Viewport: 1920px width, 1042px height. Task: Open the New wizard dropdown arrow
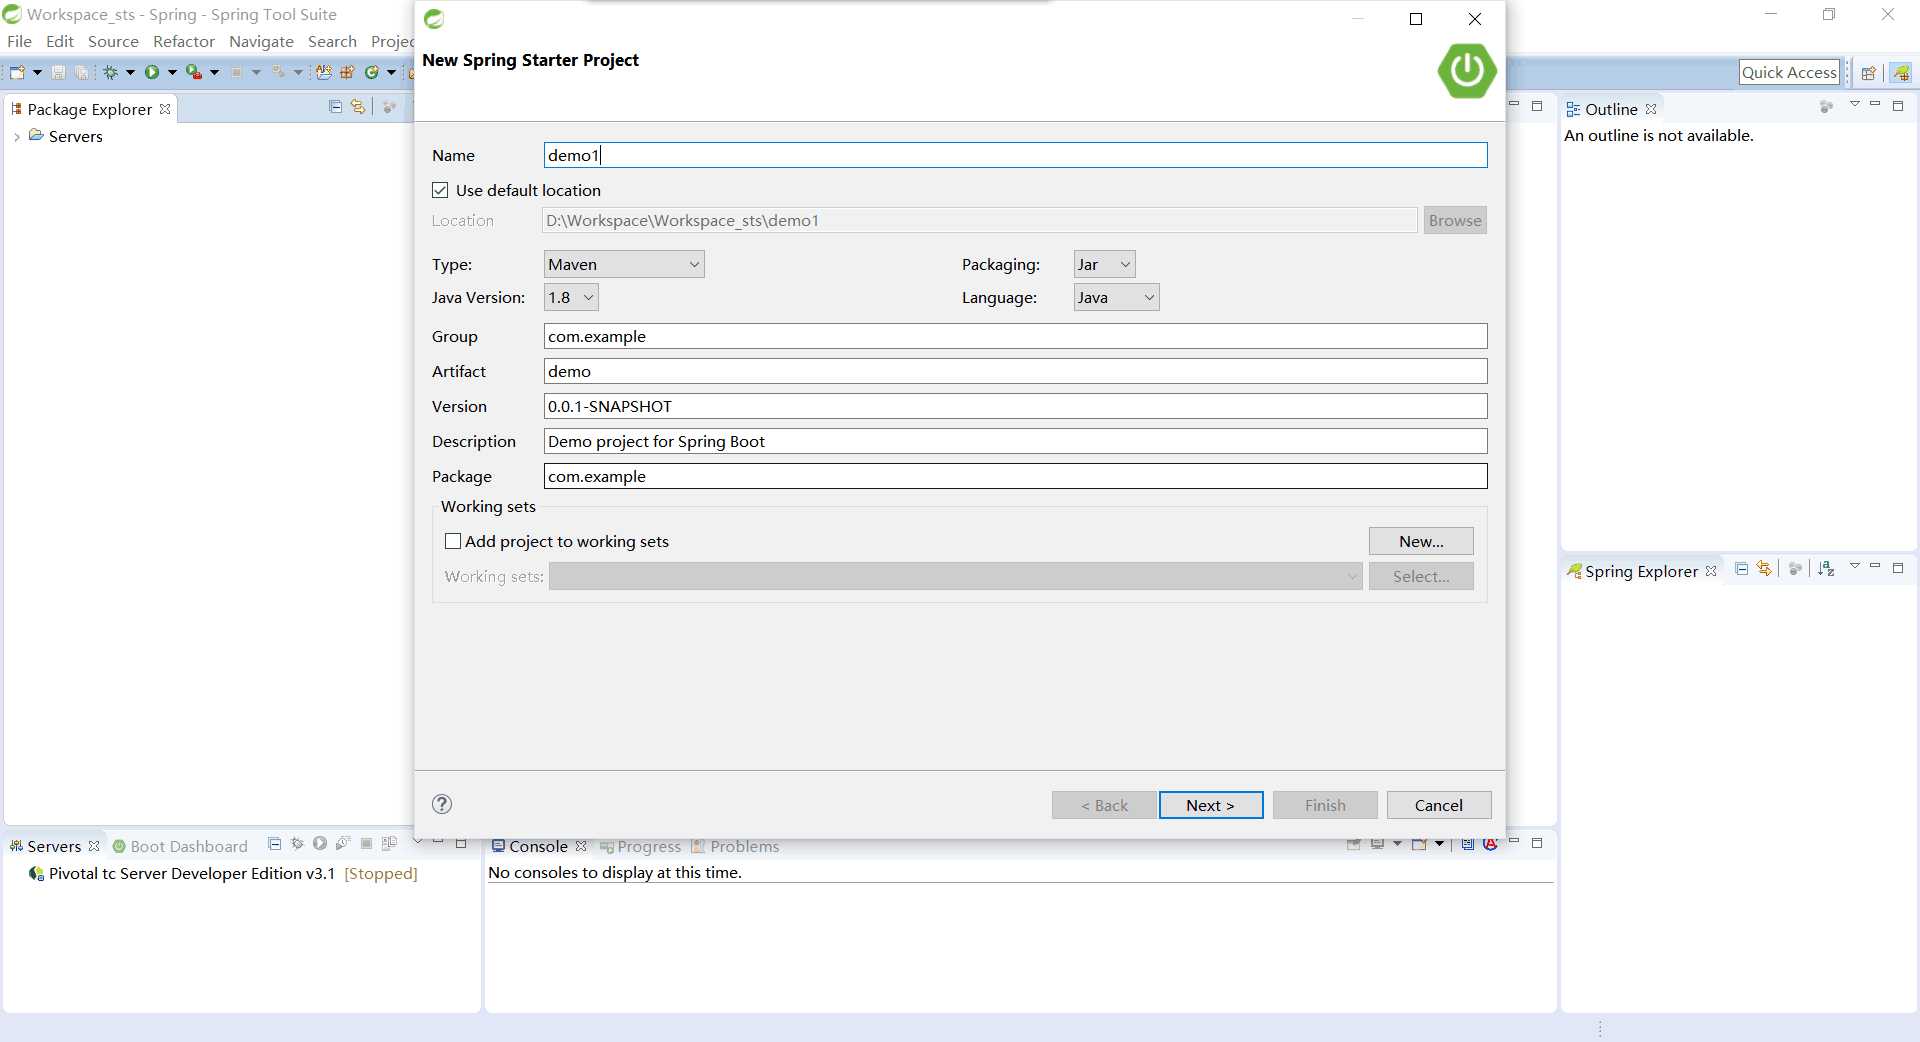pos(37,72)
